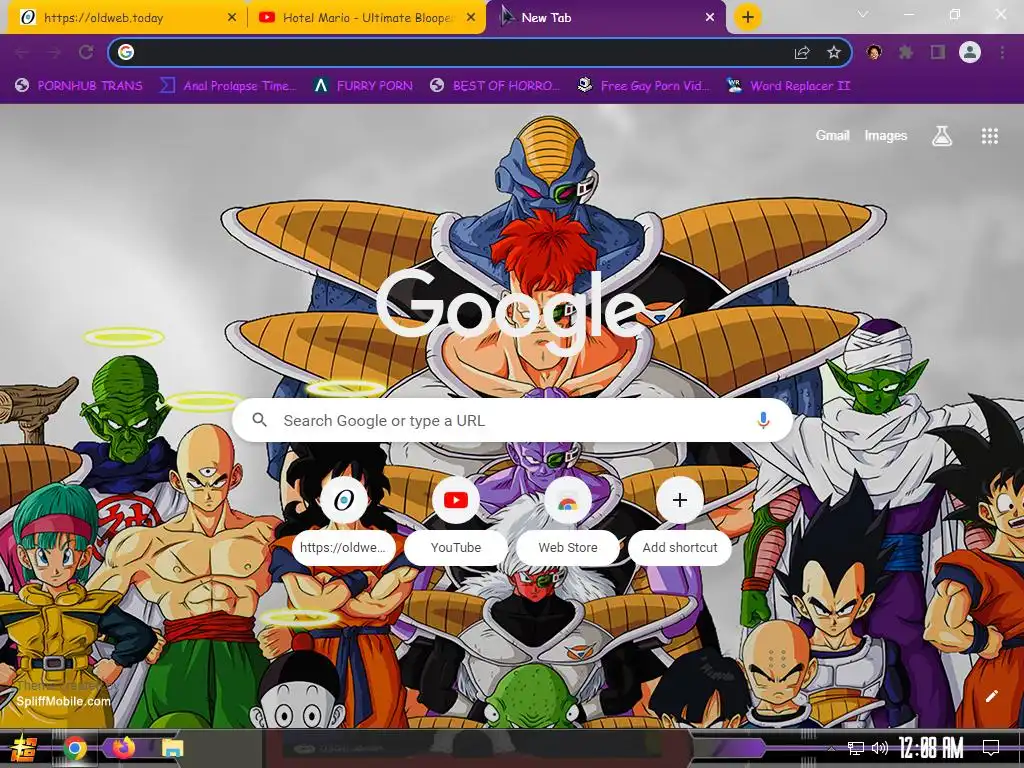Open the Web Store shortcut tile

click(x=568, y=521)
